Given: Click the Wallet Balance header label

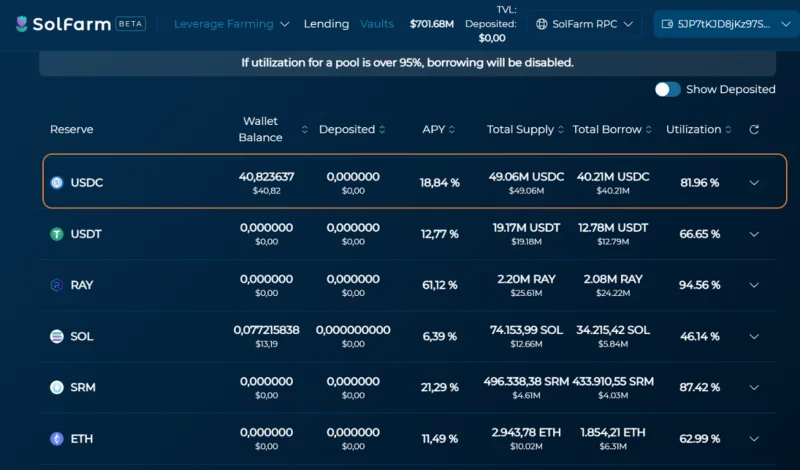Looking at the screenshot, I should tap(260, 129).
